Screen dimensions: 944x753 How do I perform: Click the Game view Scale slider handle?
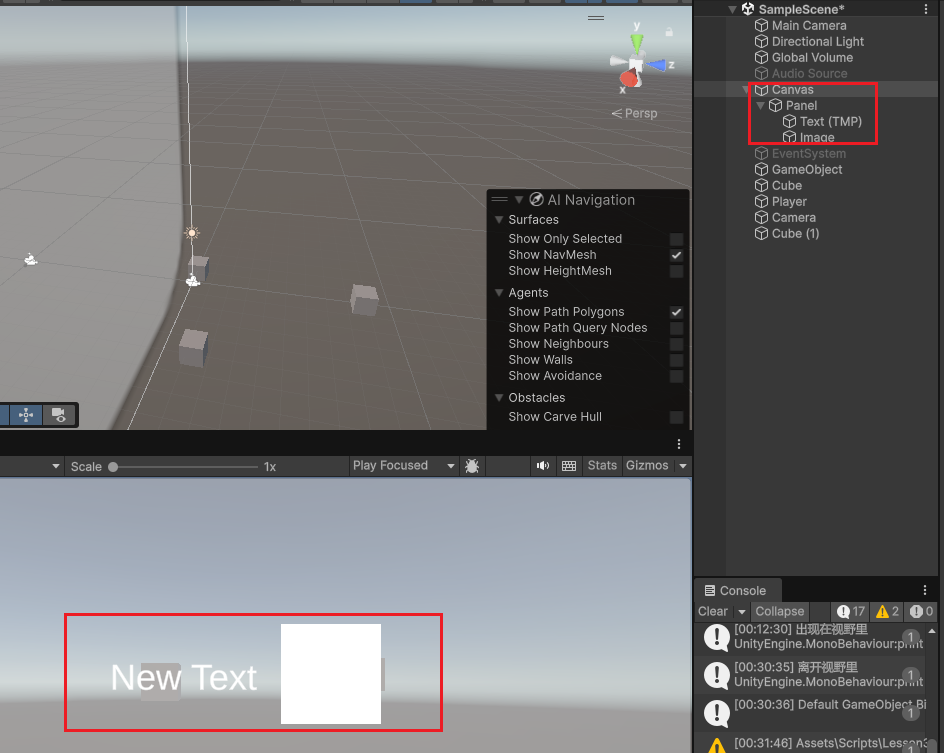coord(113,467)
